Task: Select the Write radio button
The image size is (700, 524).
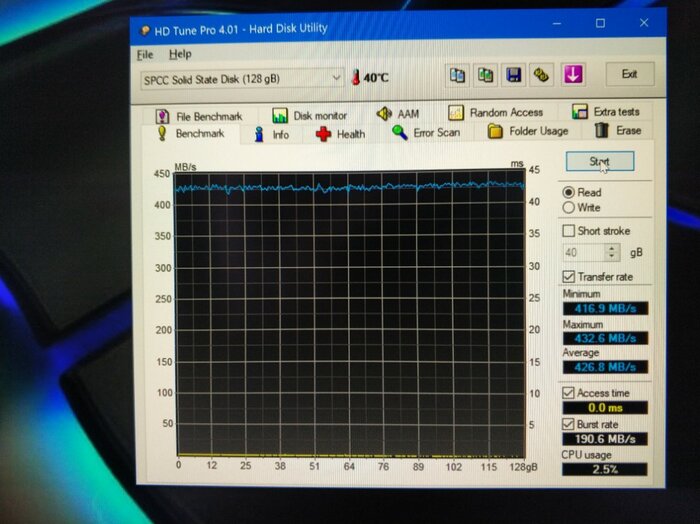Action: click(568, 208)
